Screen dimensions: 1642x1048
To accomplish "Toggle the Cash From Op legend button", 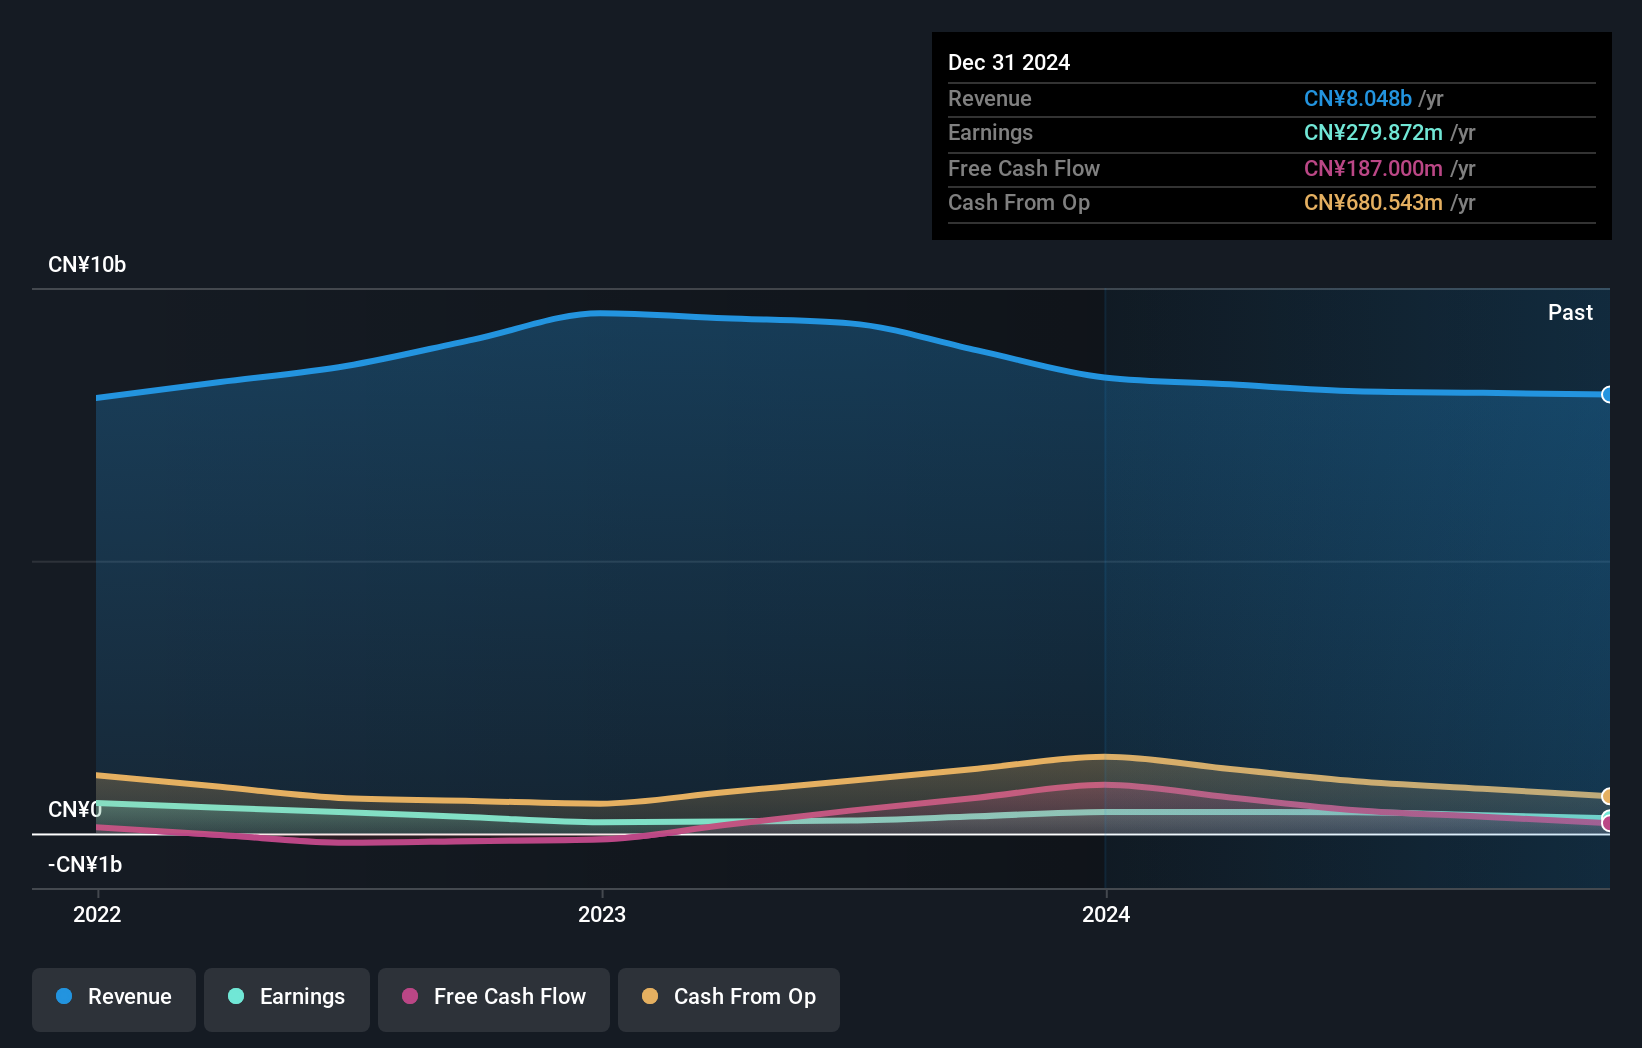I will coord(729,999).
